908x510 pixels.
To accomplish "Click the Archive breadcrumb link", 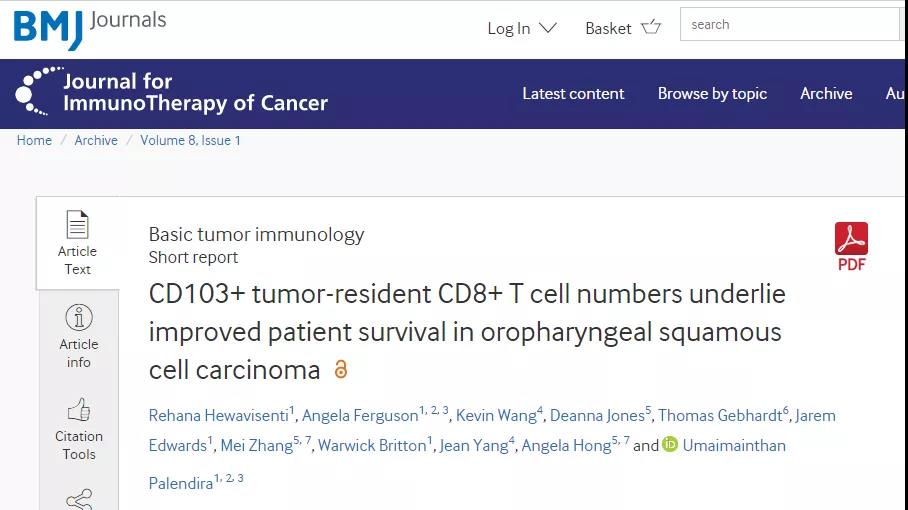I will (x=96, y=141).
